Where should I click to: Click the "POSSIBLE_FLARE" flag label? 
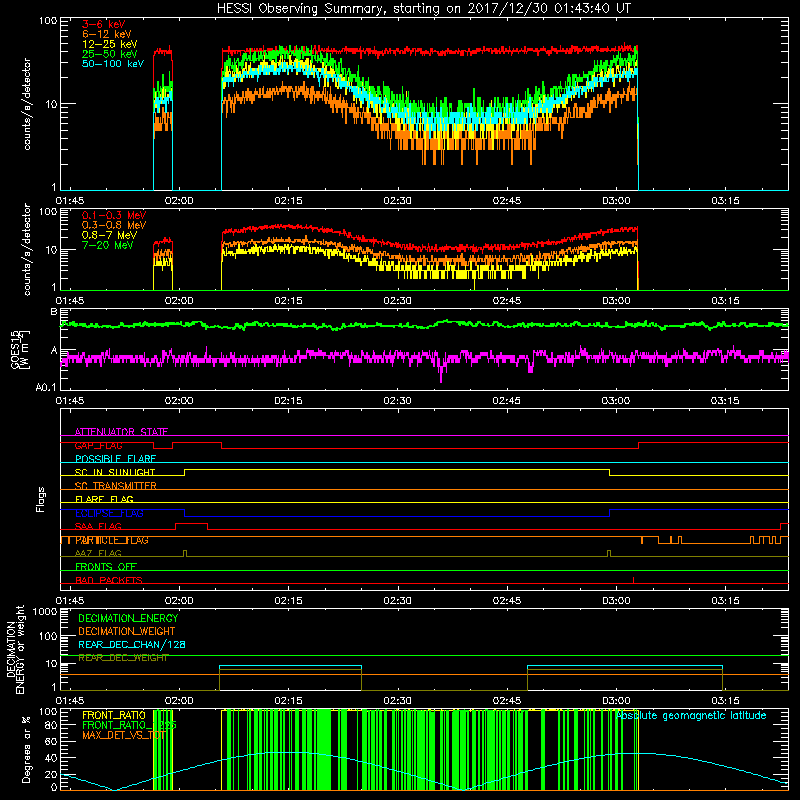click(x=115, y=459)
